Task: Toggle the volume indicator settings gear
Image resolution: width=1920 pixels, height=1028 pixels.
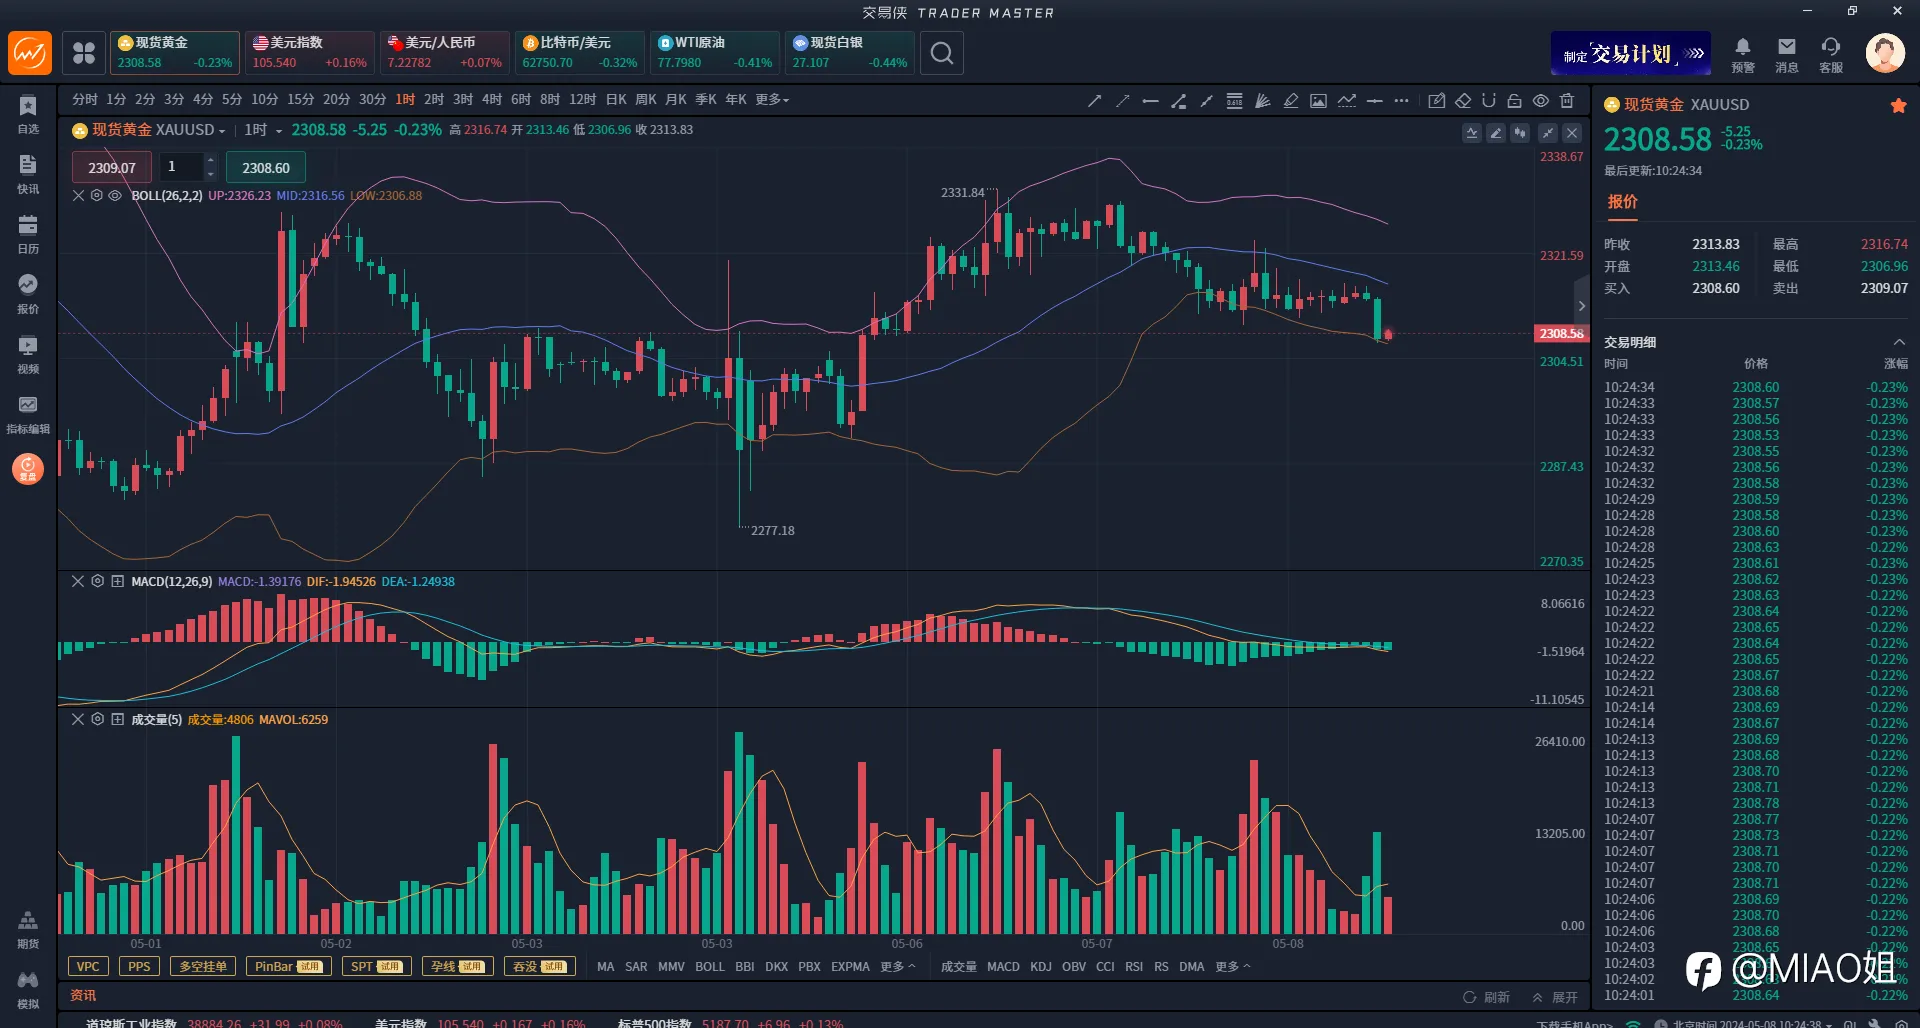Action: tap(97, 719)
